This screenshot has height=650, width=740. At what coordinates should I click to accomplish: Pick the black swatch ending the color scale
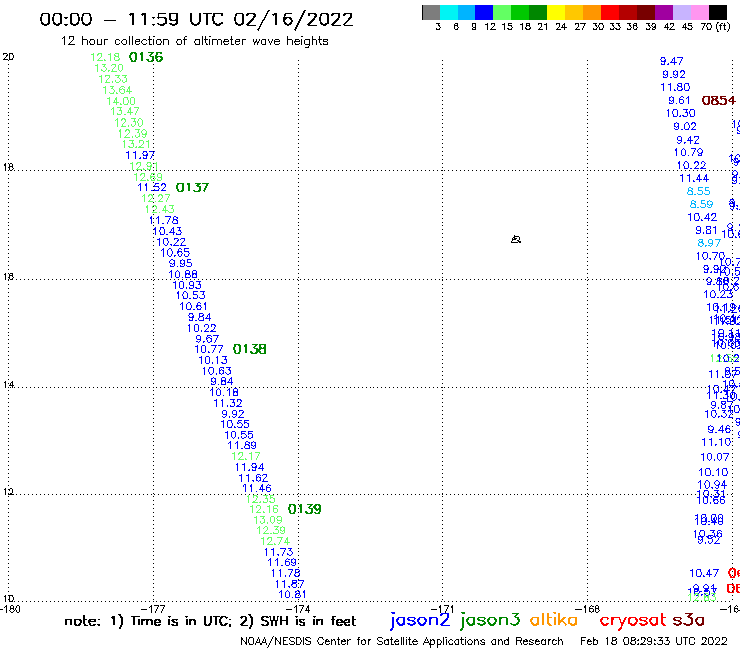[x=717, y=12]
